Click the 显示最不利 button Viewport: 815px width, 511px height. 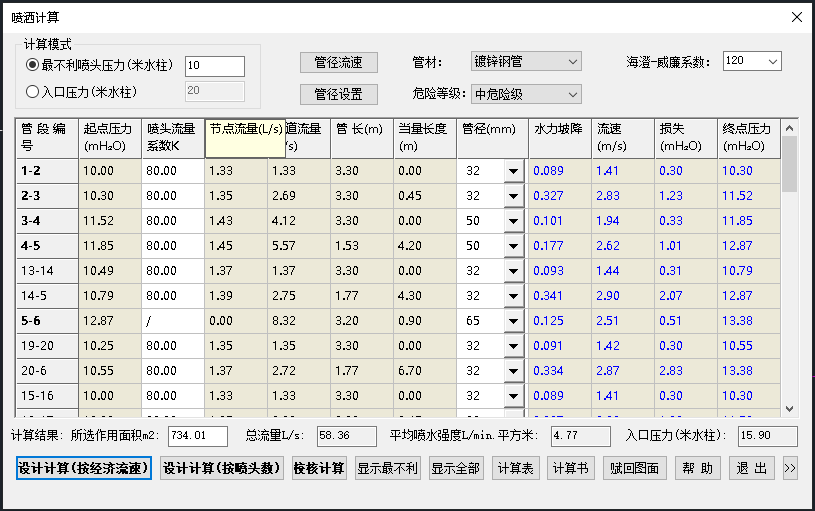click(388, 469)
